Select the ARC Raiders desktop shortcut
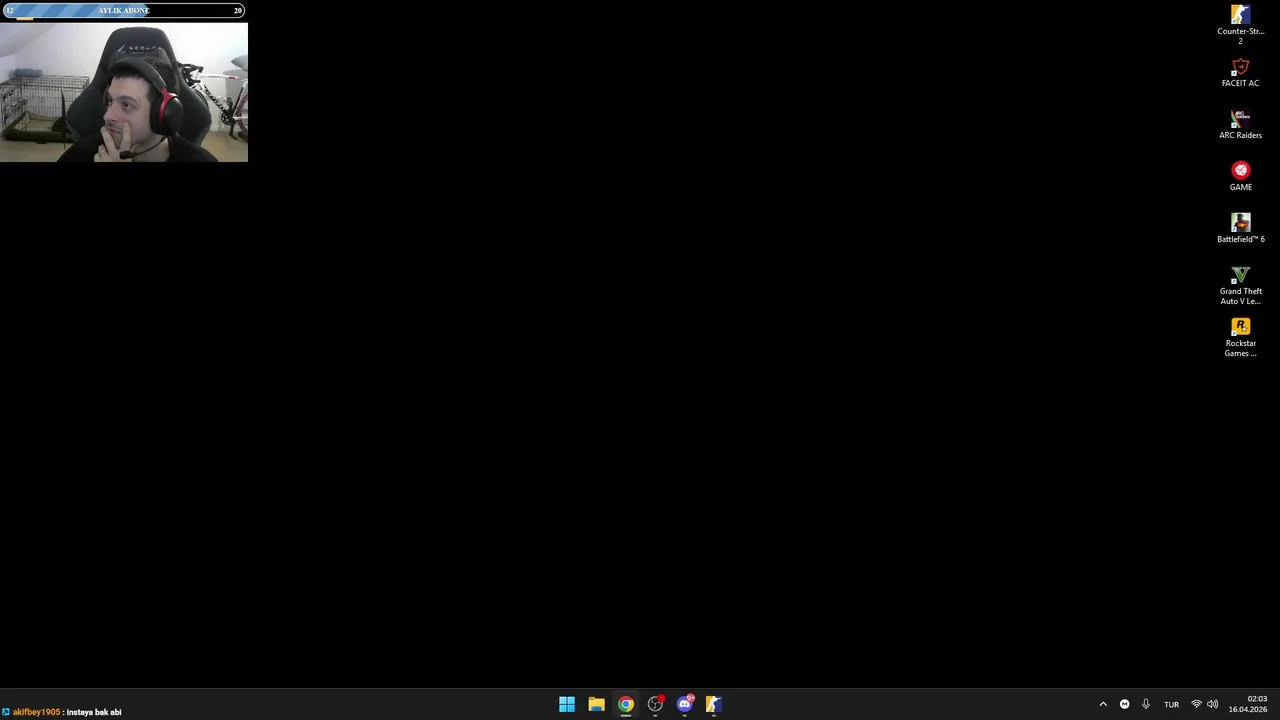 [x=1240, y=125]
